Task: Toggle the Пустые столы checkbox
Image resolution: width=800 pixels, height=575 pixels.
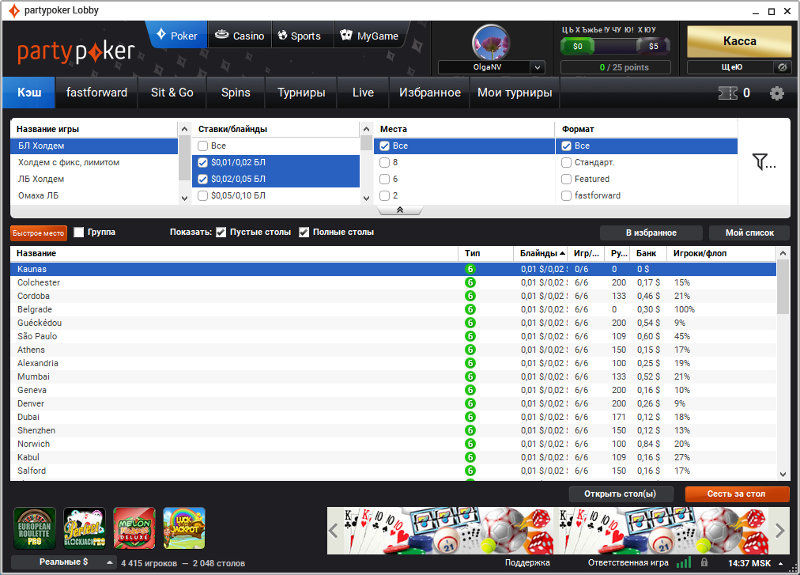Action: pyautogui.click(x=221, y=232)
